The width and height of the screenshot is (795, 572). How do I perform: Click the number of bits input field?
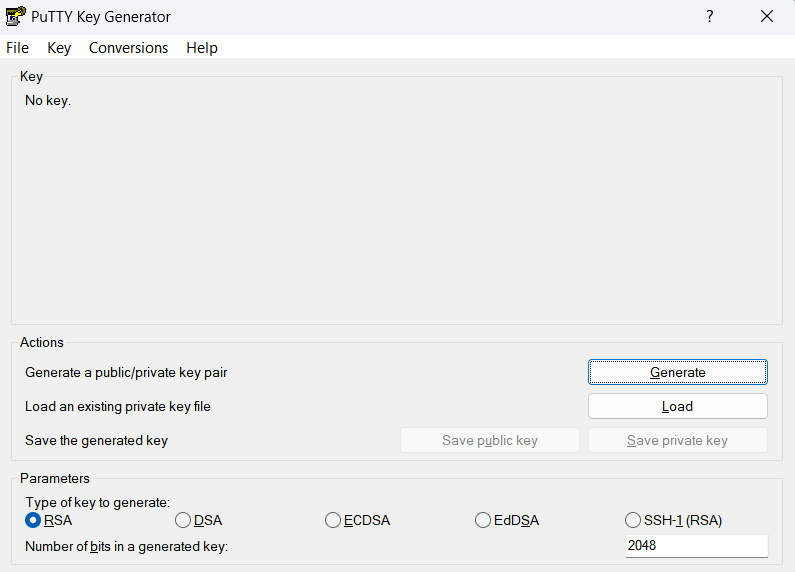[x=697, y=546]
